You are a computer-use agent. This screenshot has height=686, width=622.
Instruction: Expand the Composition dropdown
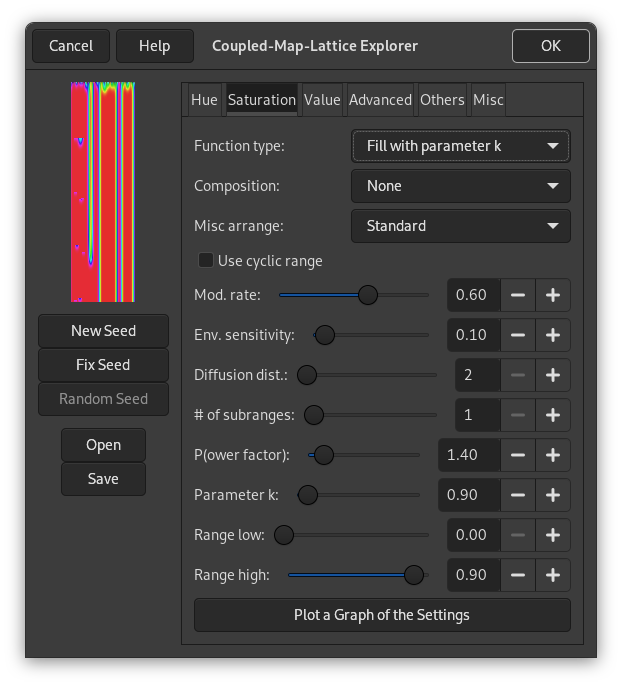(x=461, y=186)
